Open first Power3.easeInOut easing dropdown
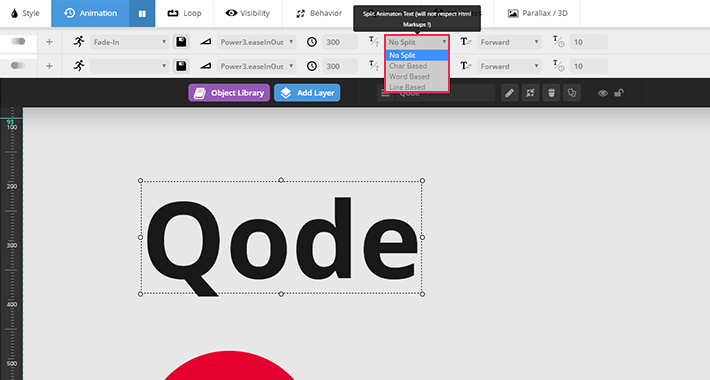Image resolution: width=710 pixels, height=380 pixels. click(x=257, y=42)
